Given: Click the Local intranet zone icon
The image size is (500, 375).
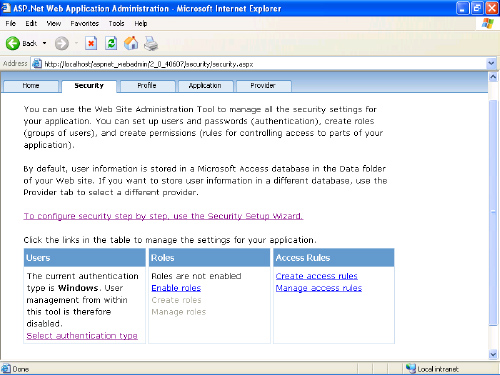Looking at the screenshot, I should tap(411, 368).
